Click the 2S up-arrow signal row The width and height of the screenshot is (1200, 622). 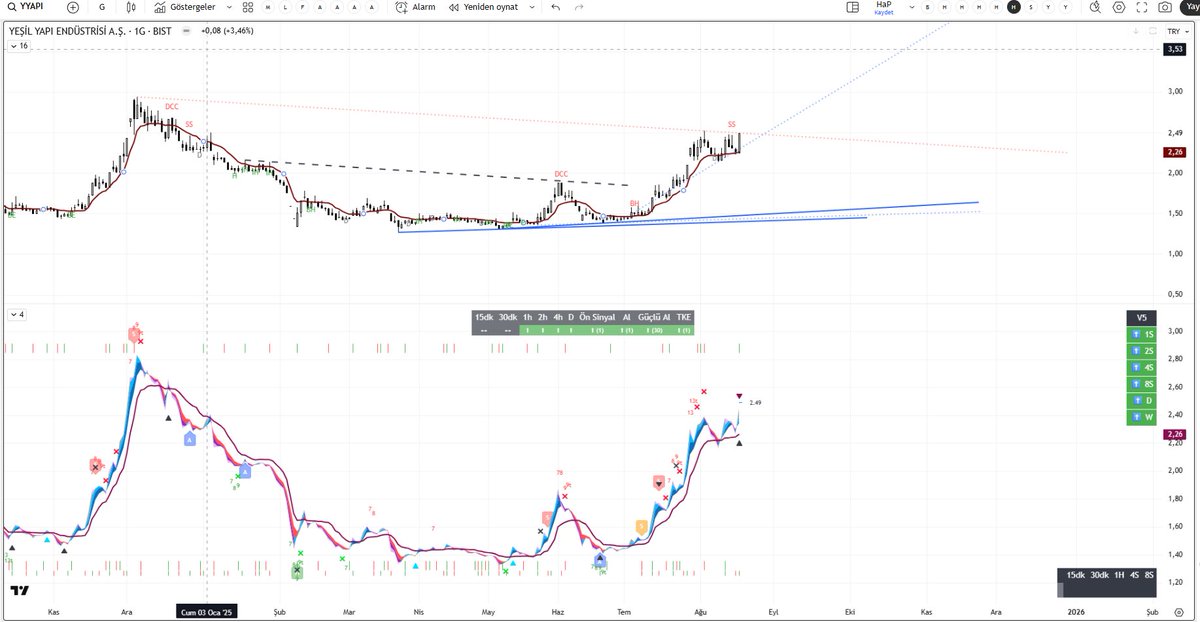coord(1141,351)
